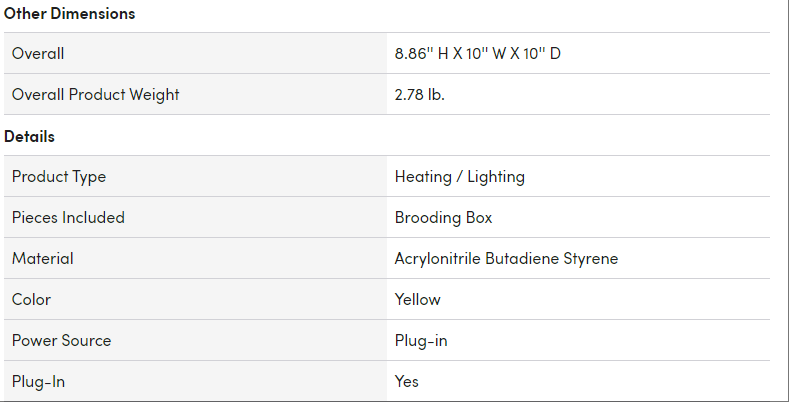Select the Pieces Included label
789x402 pixels.
pyautogui.click(x=68, y=218)
